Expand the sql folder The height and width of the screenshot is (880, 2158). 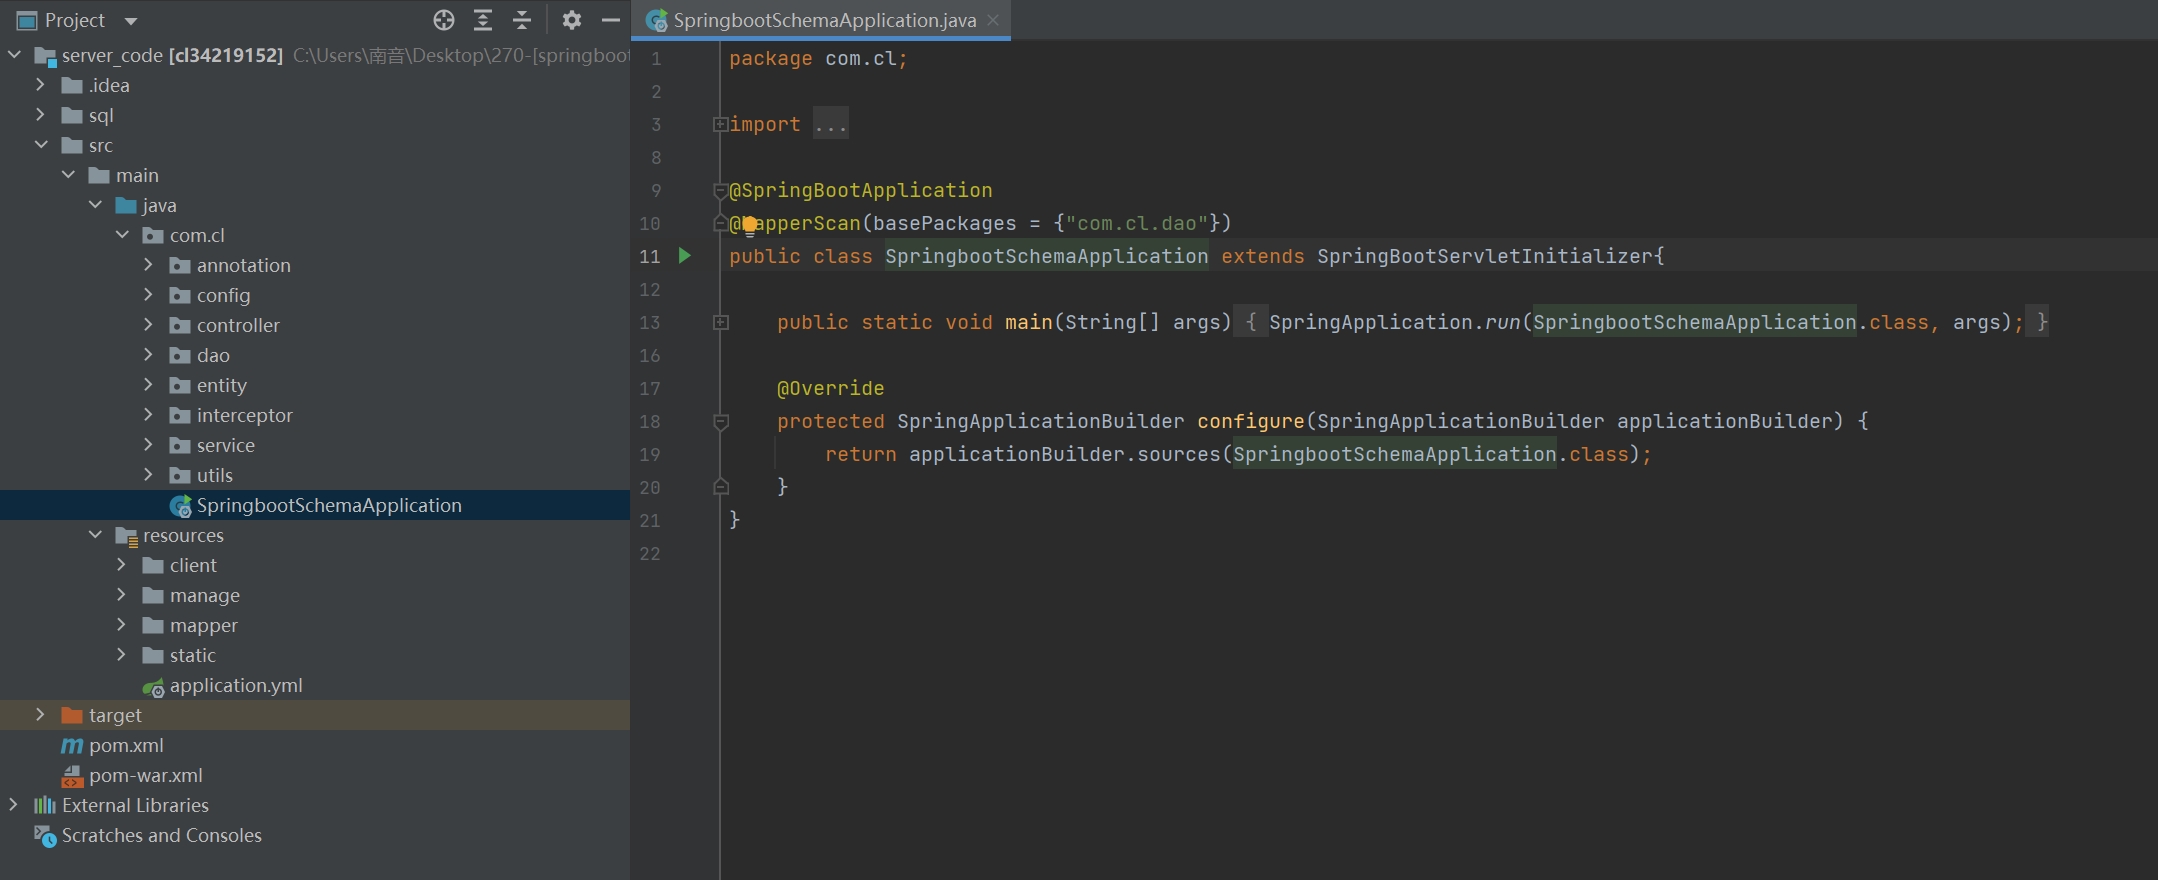[41, 115]
